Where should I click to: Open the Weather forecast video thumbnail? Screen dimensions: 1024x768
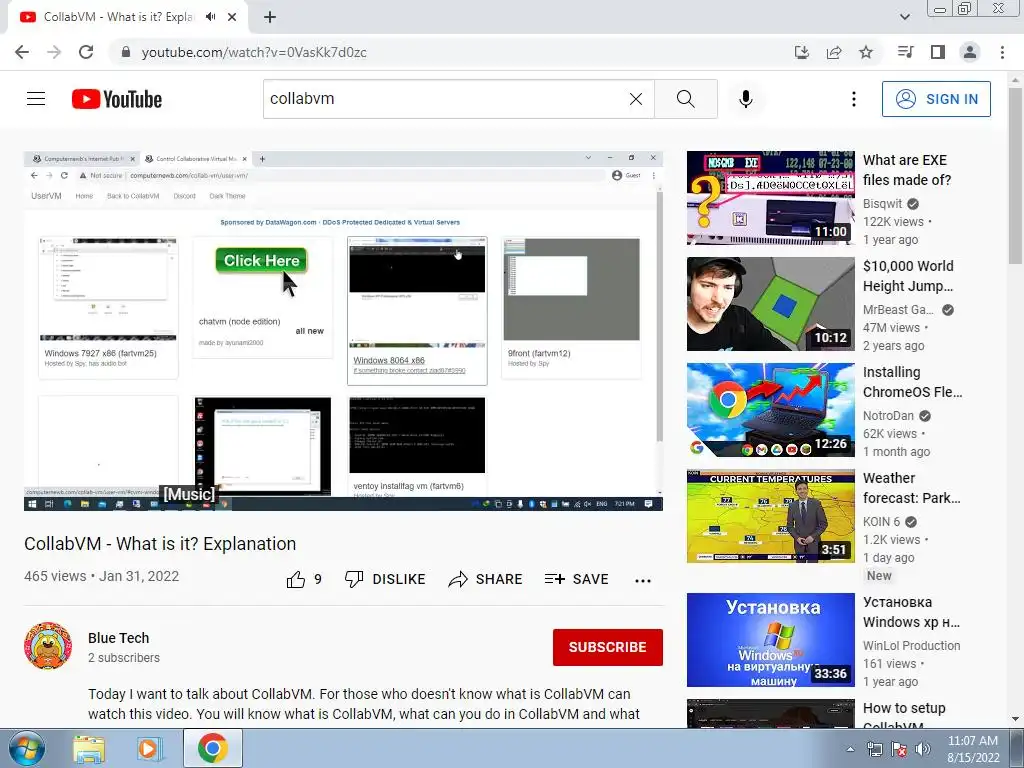click(771, 516)
